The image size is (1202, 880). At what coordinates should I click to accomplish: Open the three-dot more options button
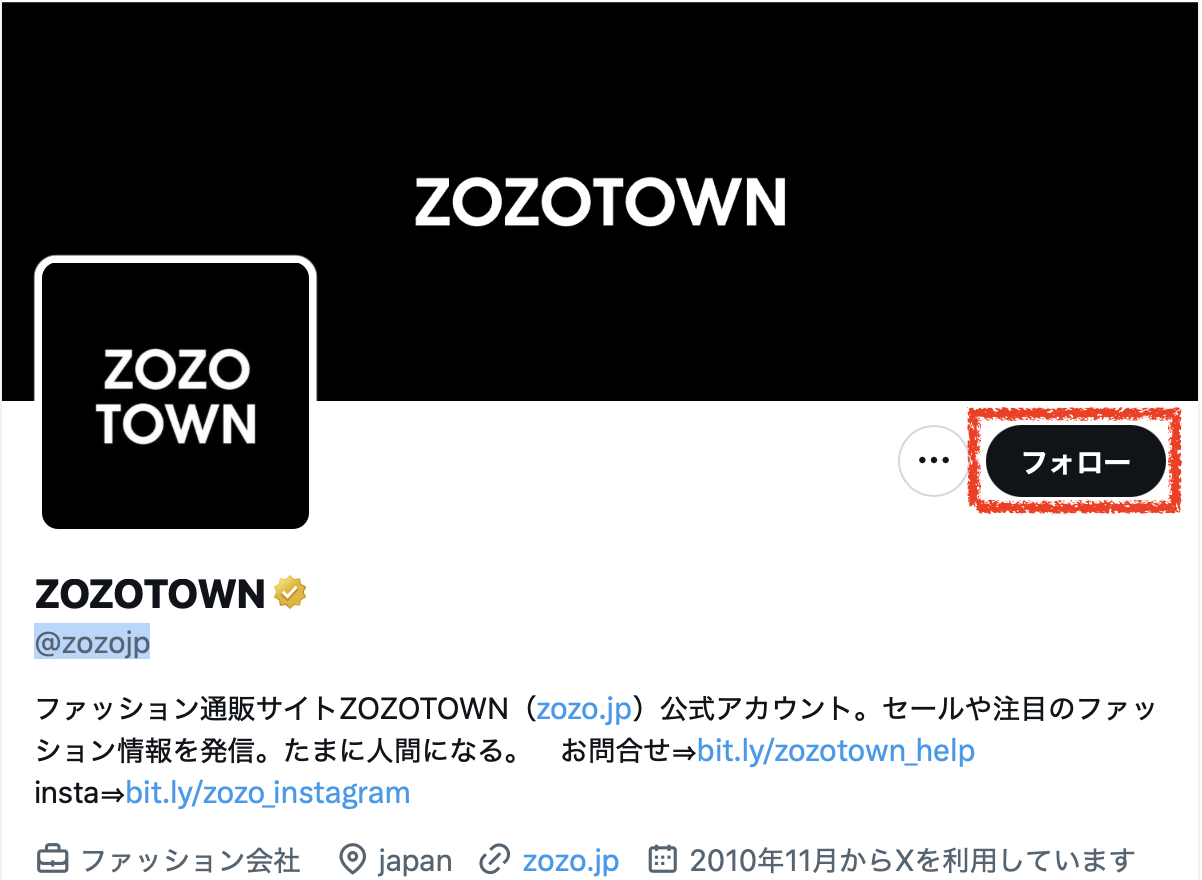pos(933,461)
